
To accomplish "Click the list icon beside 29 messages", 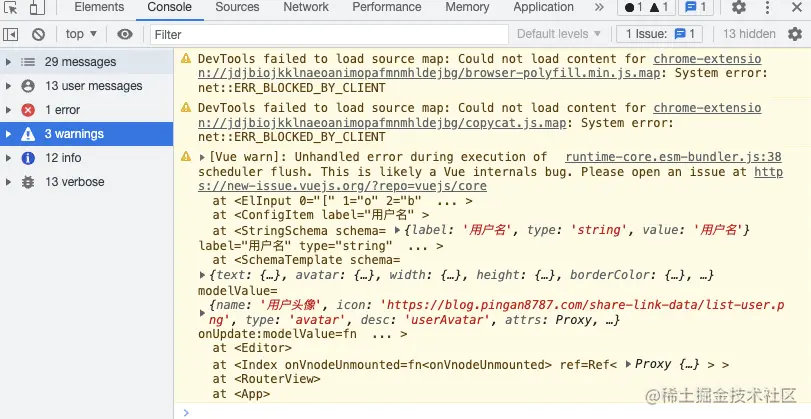I will point(28,62).
